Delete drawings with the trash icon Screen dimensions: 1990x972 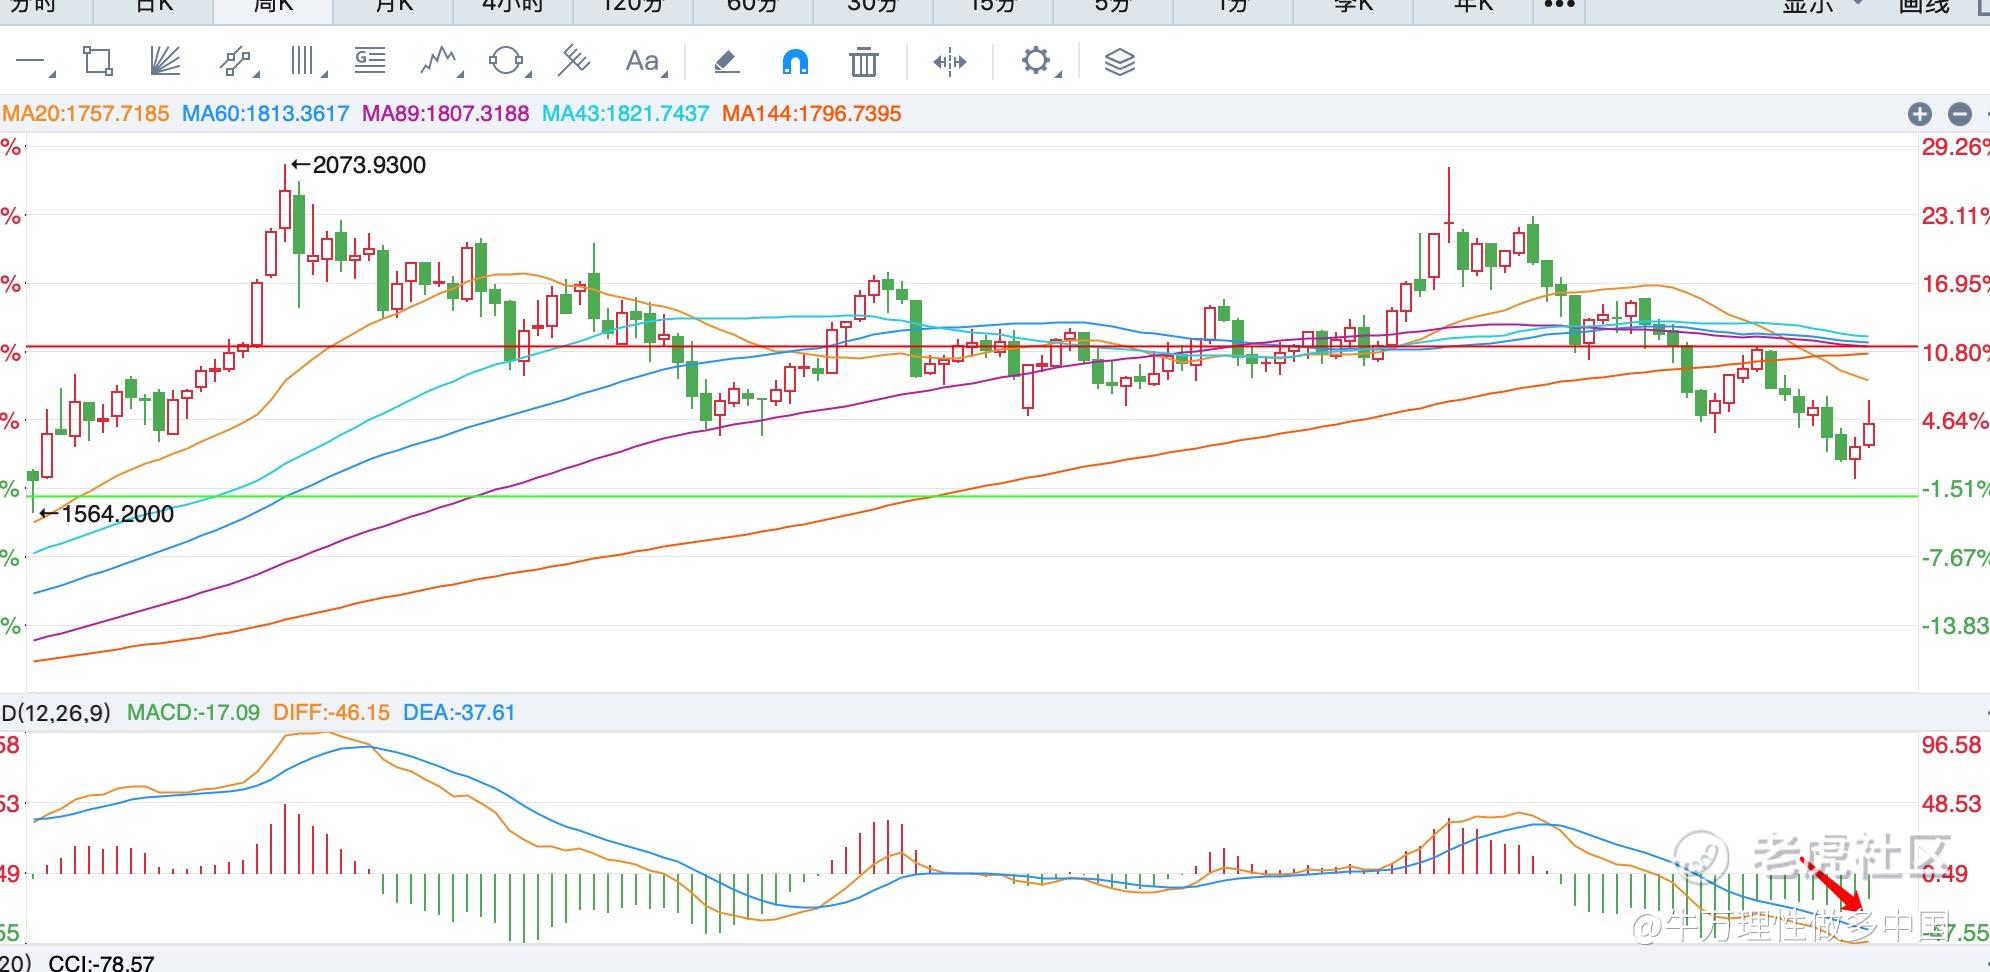[x=863, y=63]
